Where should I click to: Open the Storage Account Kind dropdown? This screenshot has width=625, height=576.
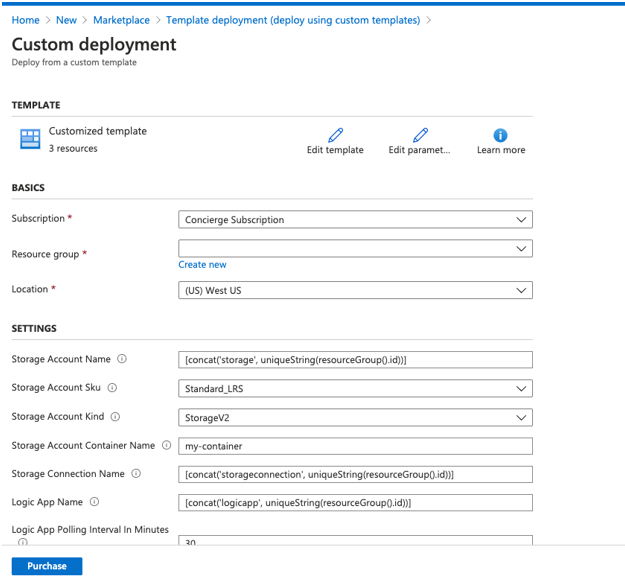[x=355, y=417]
